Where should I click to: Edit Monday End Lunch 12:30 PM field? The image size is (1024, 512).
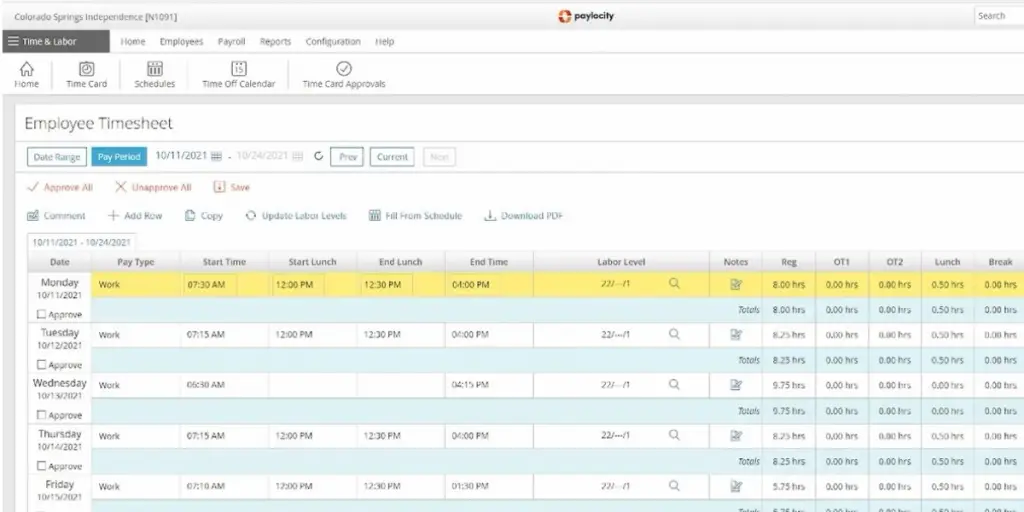click(386, 285)
